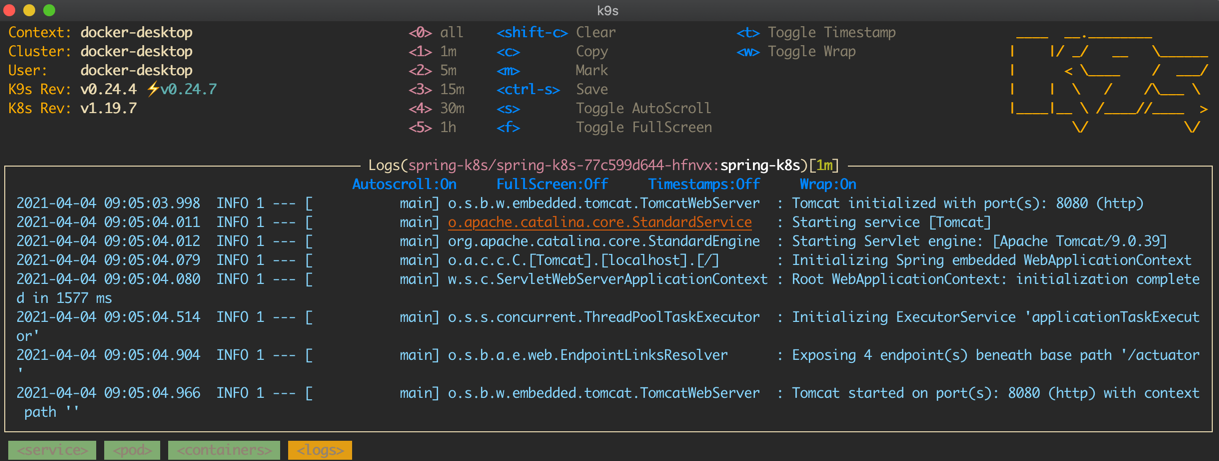
Task: Go to the <containers> breadcrumb
Action: 224,450
